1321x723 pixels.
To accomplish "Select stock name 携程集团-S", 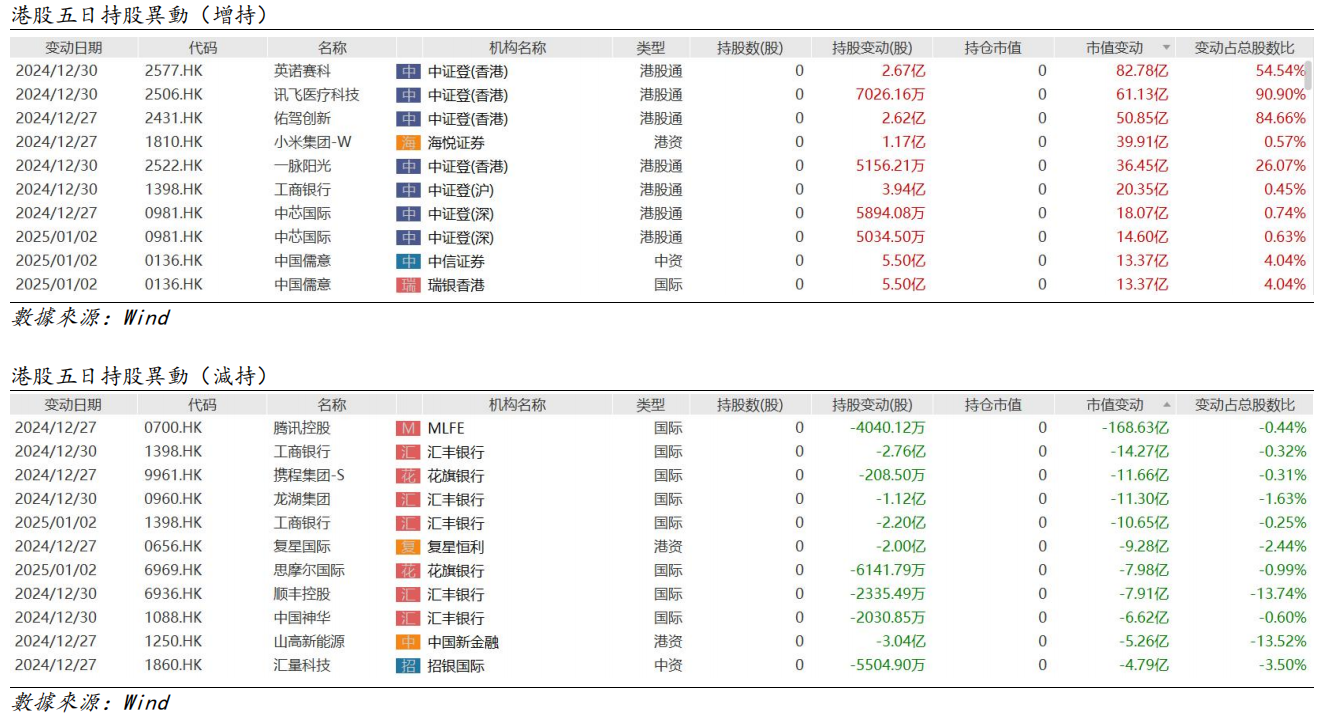I will click(x=310, y=476).
